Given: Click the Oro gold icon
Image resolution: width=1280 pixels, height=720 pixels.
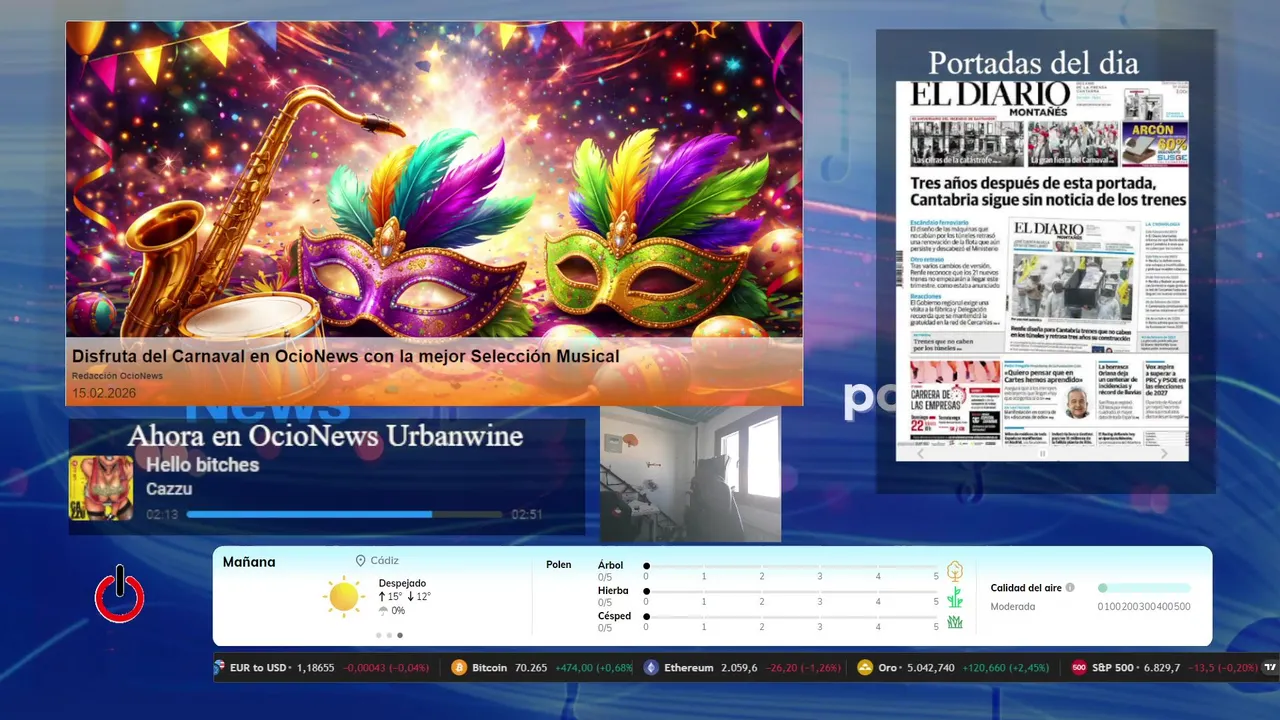Looking at the screenshot, I should [x=865, y=667].
